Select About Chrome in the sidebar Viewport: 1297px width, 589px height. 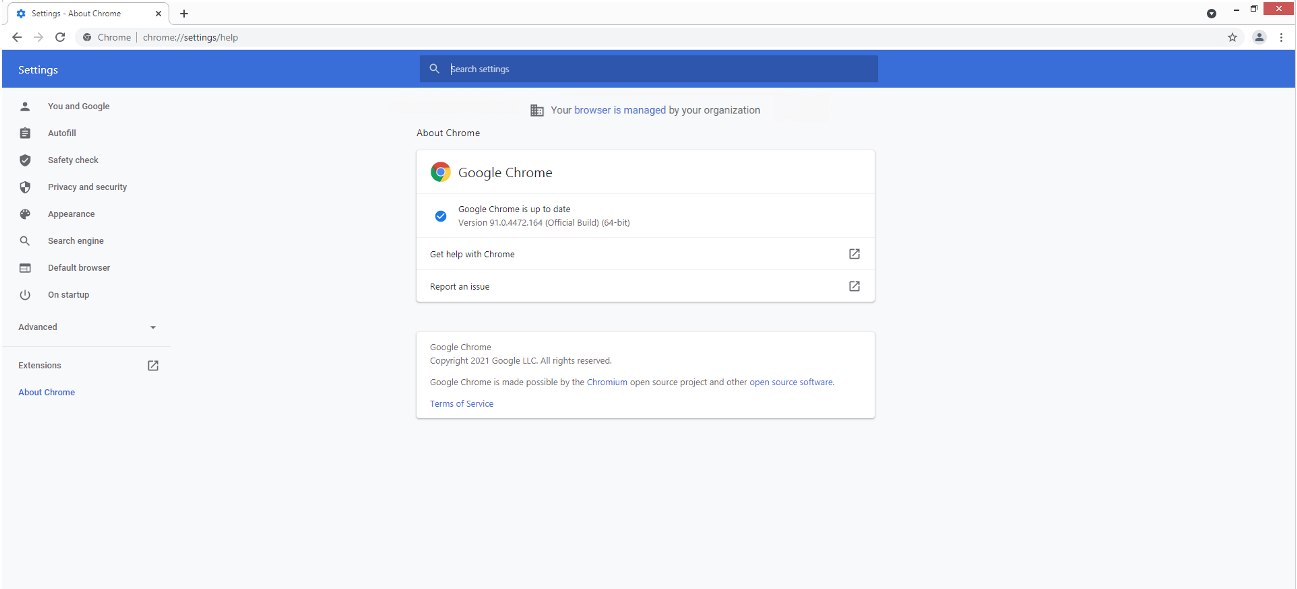[x=46, y=392]
